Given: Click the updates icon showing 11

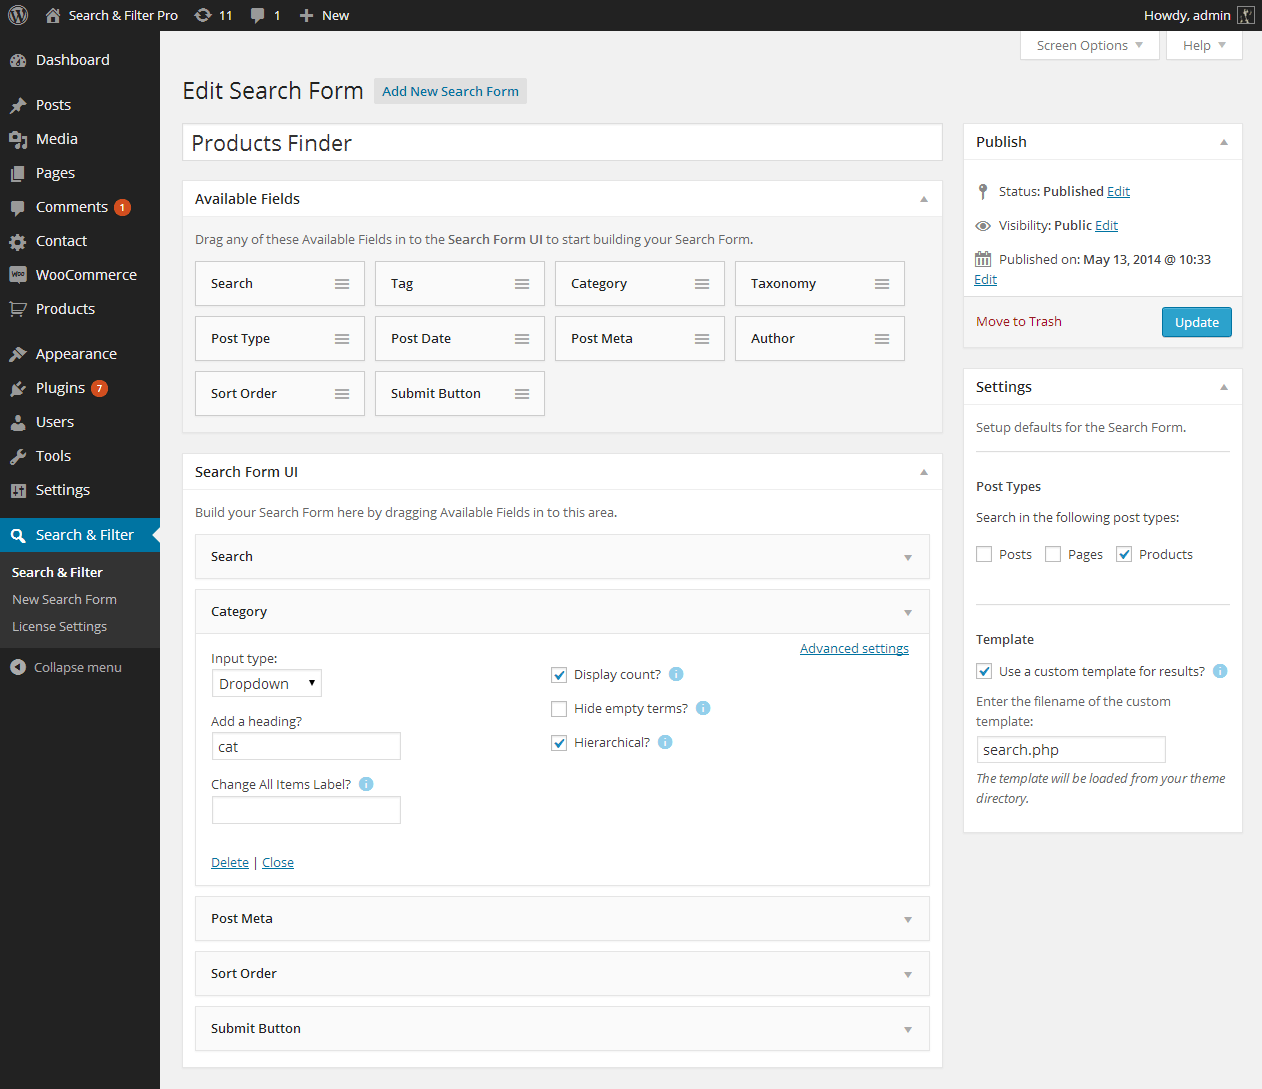Looking at the screenshot, I should 213,15.
